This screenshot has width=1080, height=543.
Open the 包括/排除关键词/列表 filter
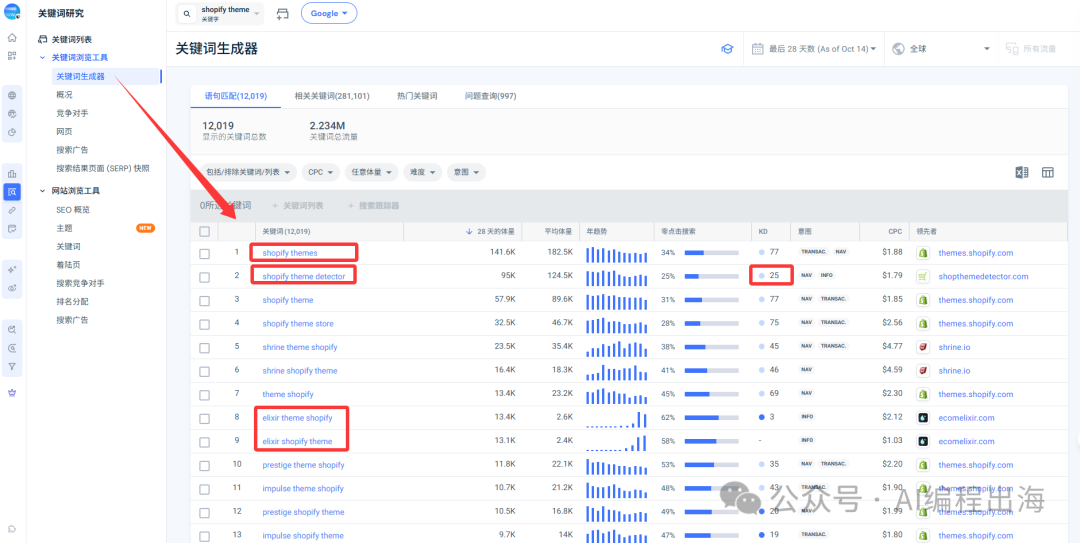(x=248, y=172)
